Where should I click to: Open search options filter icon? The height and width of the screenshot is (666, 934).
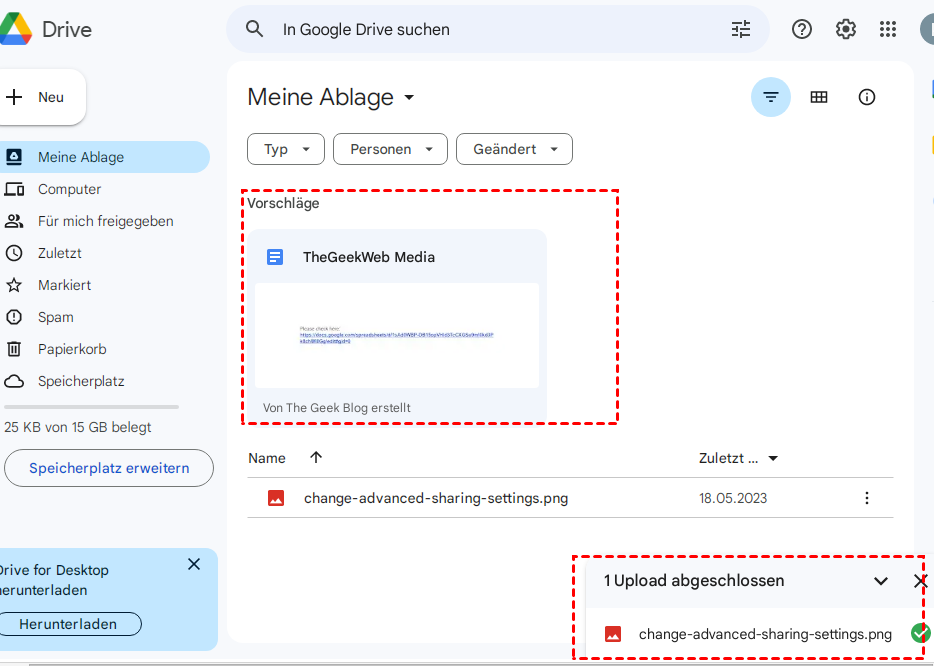[741, 29]
